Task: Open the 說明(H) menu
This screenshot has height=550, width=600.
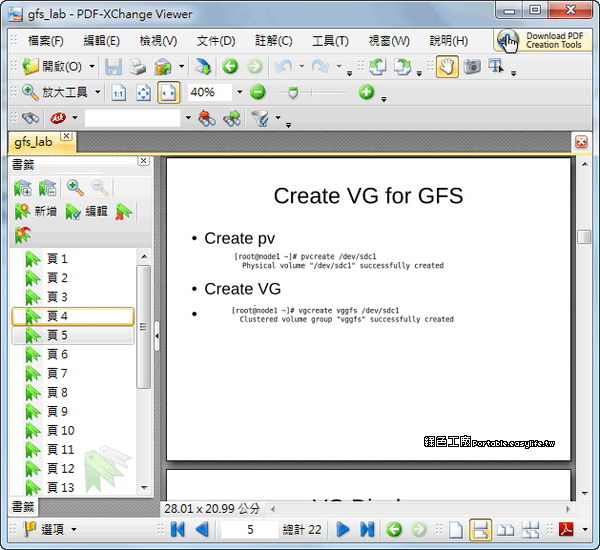Action: tap(448, 41)
